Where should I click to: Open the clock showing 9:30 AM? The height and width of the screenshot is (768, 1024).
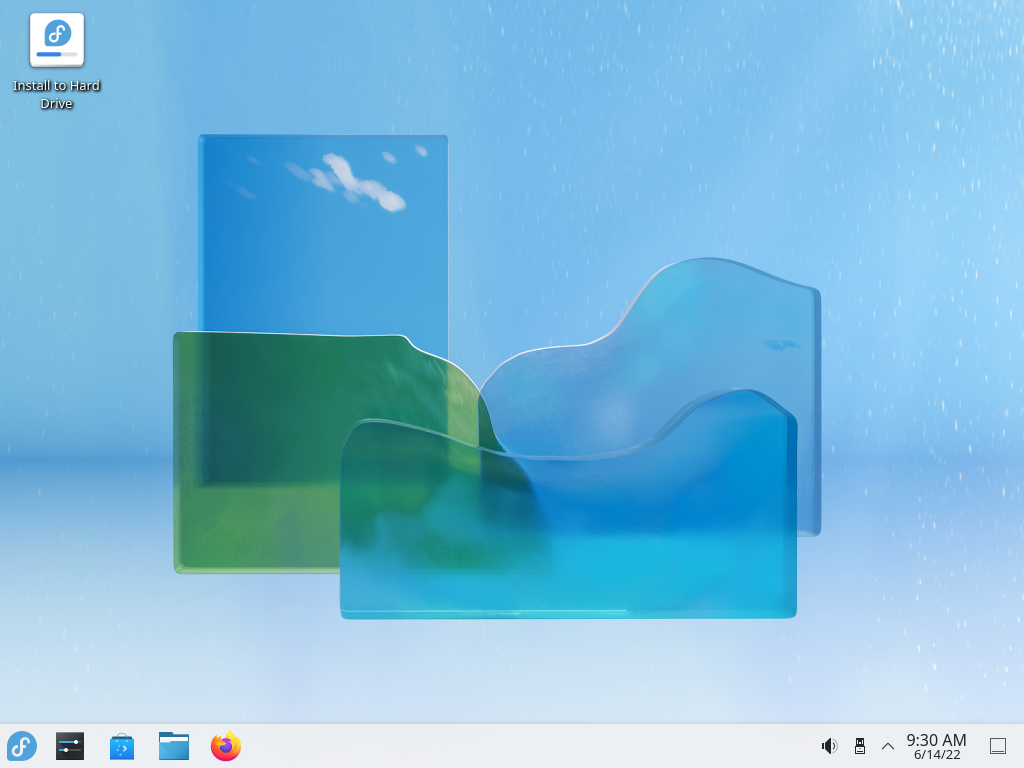pos(936,740)
